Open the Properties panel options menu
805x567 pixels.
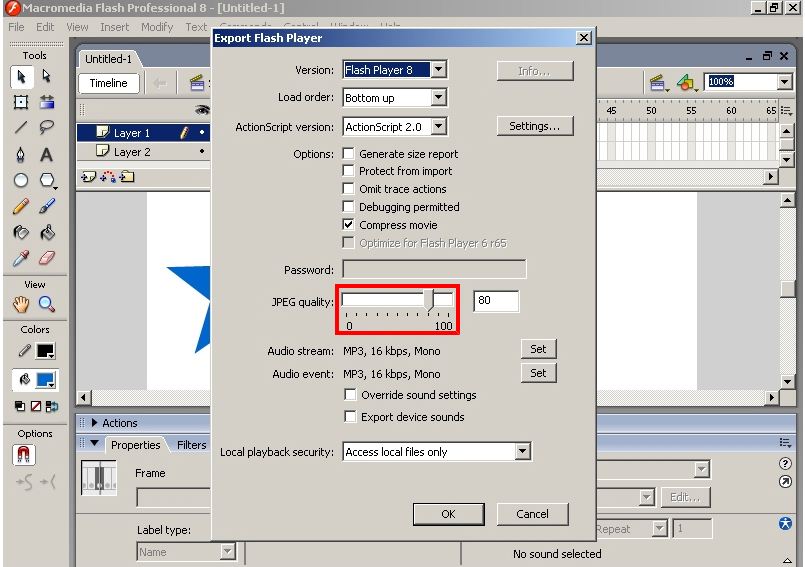pyautogui.click(x=785, y=443)
